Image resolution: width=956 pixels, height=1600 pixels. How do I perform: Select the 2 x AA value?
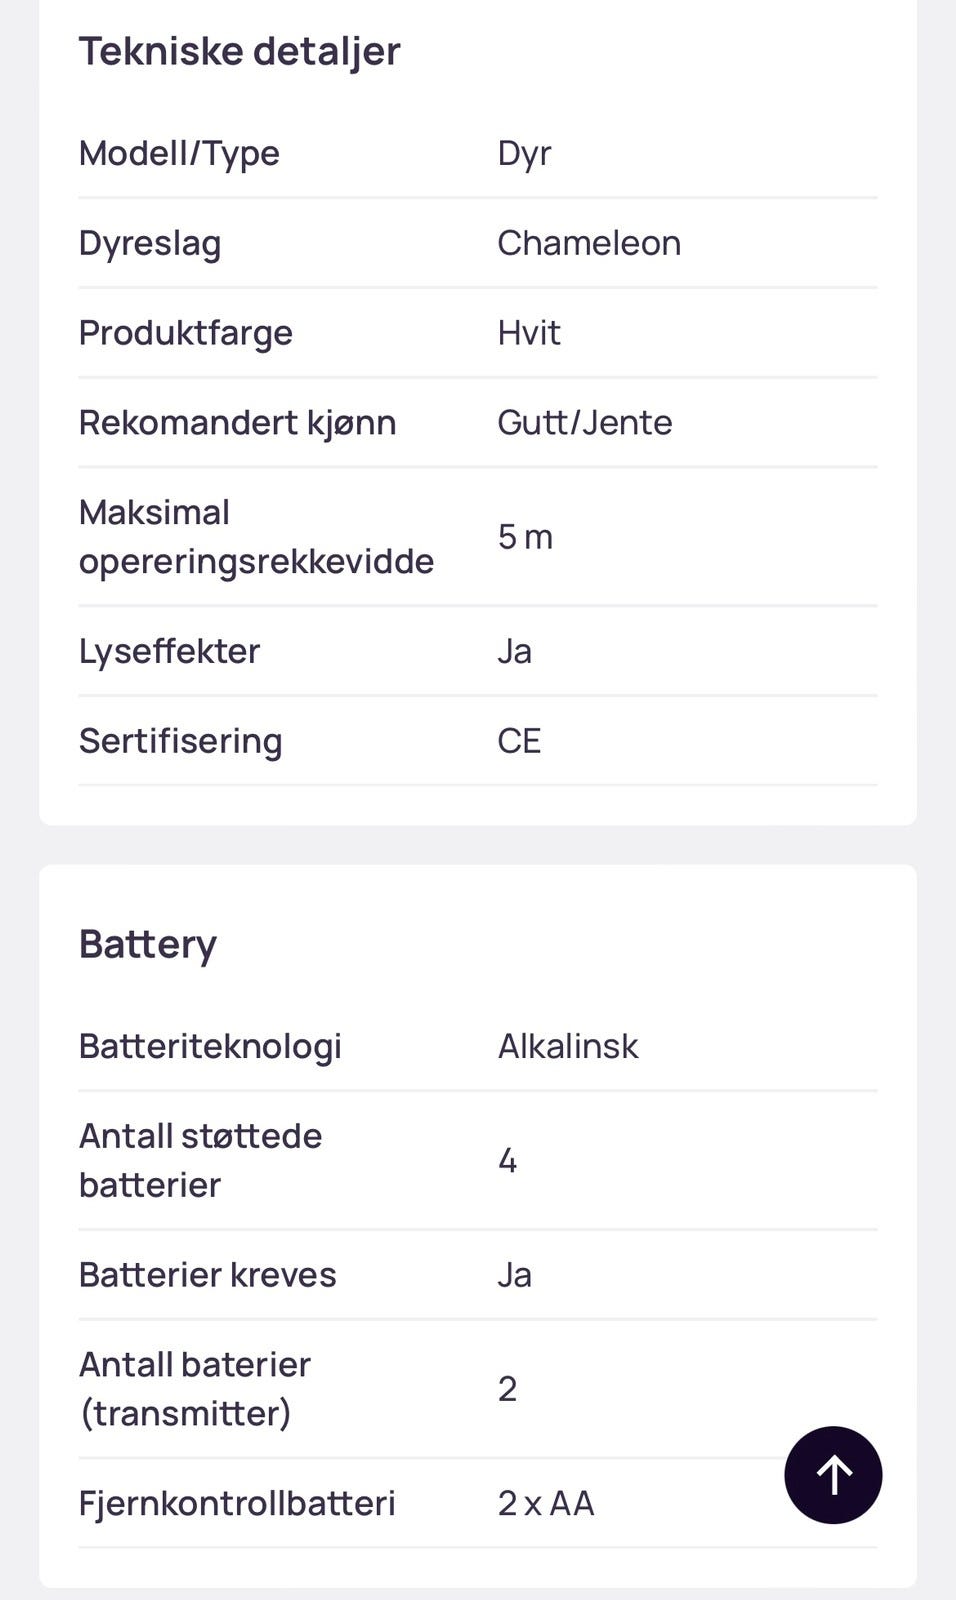tap(546, 1503)
